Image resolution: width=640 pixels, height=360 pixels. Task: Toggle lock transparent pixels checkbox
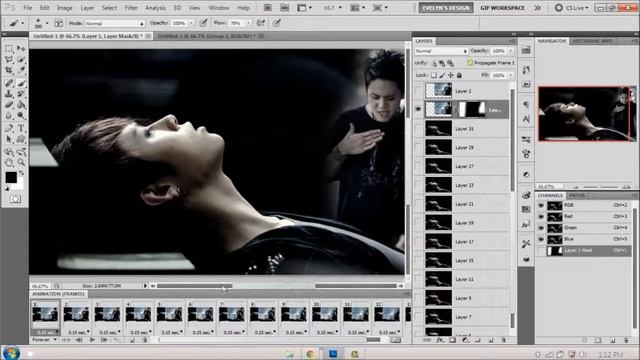point(434,75)
